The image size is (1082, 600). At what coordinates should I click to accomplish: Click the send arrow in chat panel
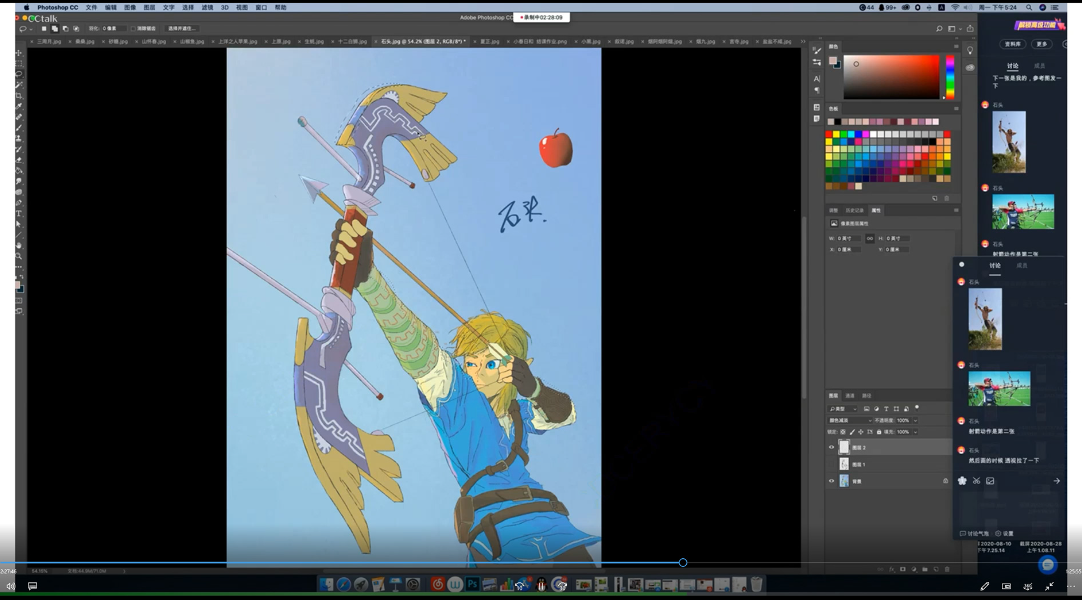tap(1056, 481)
